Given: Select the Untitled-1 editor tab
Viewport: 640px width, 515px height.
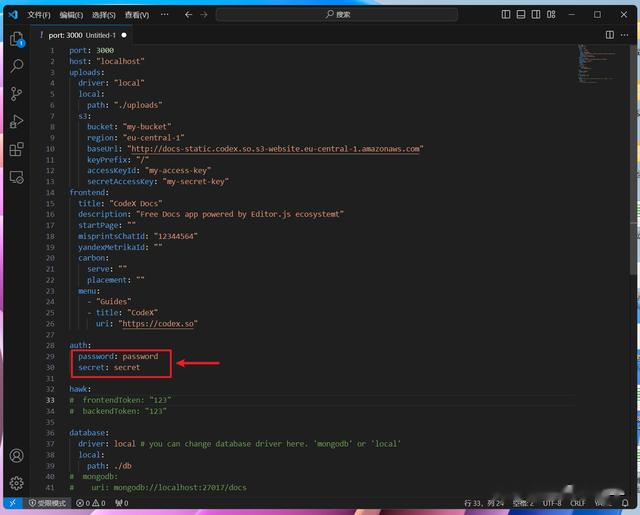Looking at the screenshot, I should pyautogui.click(x=82, y=36).
